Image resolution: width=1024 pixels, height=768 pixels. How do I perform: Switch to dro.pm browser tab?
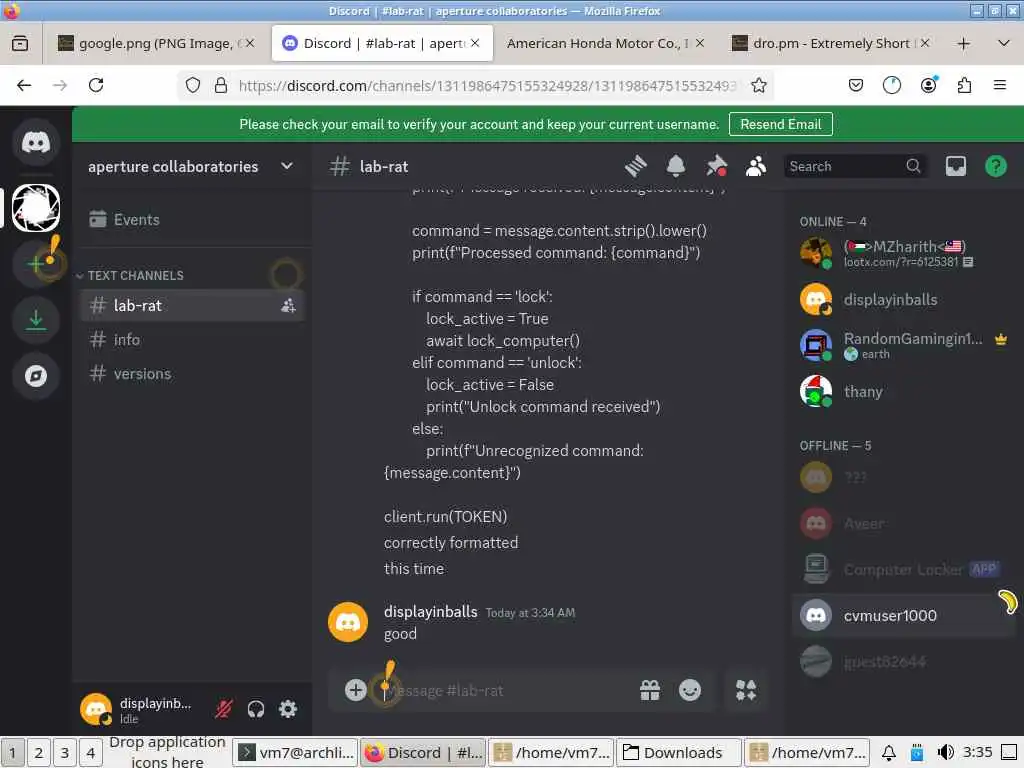coord(831,43)
